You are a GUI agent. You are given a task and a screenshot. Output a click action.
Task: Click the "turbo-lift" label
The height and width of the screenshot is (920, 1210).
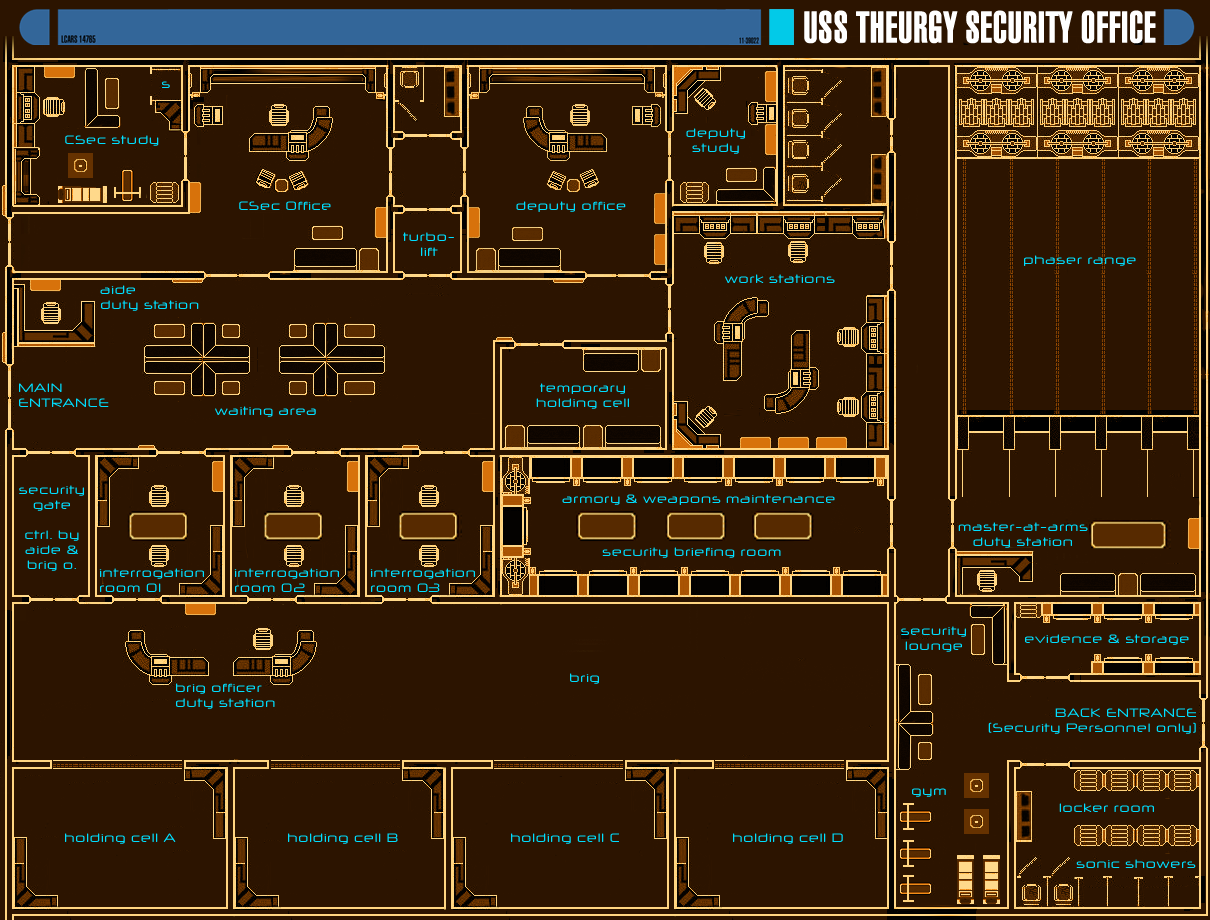pyautogui.click(x=428, y=244)
